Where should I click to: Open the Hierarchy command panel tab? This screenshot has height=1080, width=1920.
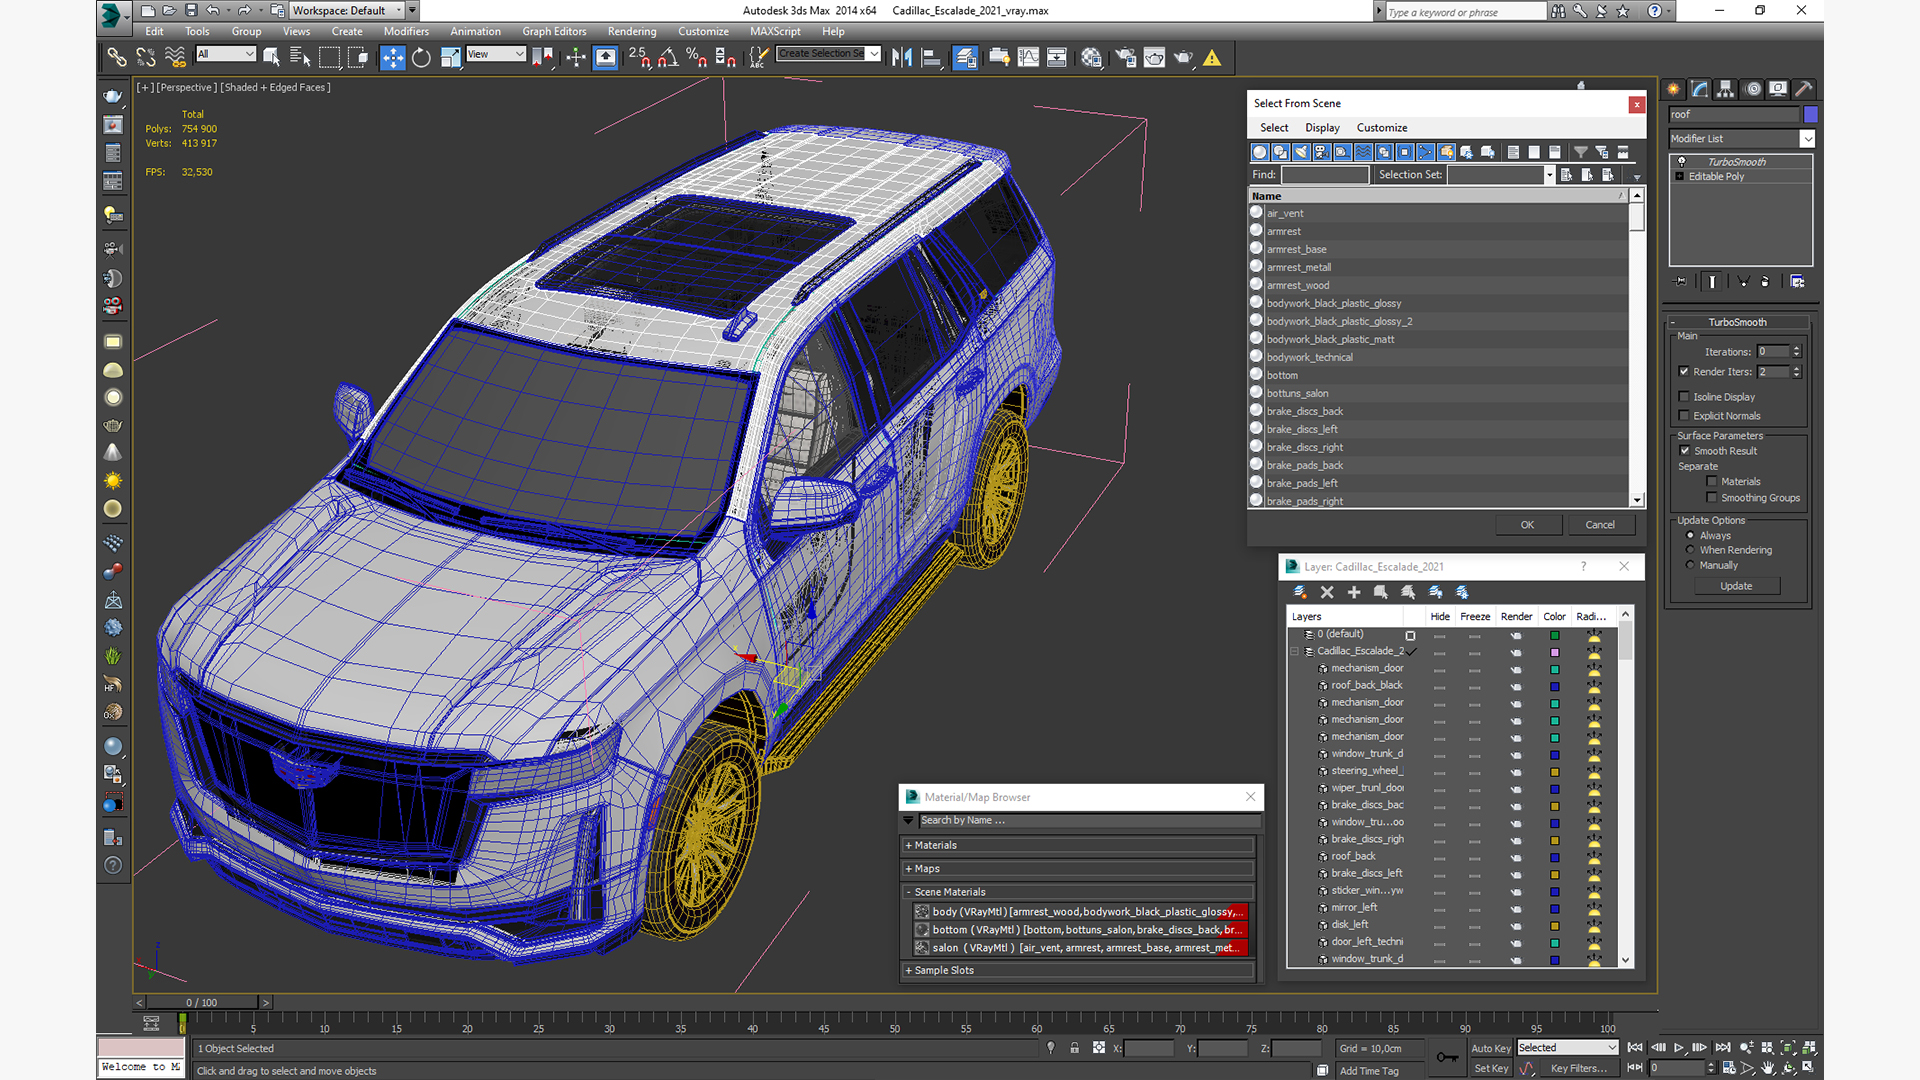click(x=1726, y=89)
